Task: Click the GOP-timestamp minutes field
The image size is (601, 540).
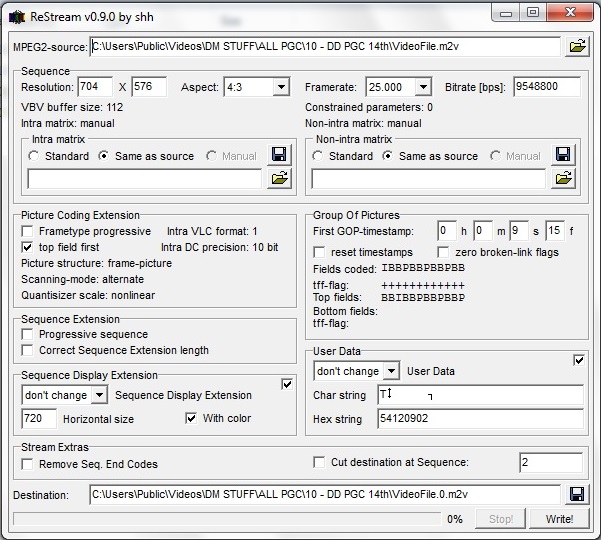Action: (x=483, y=231)
